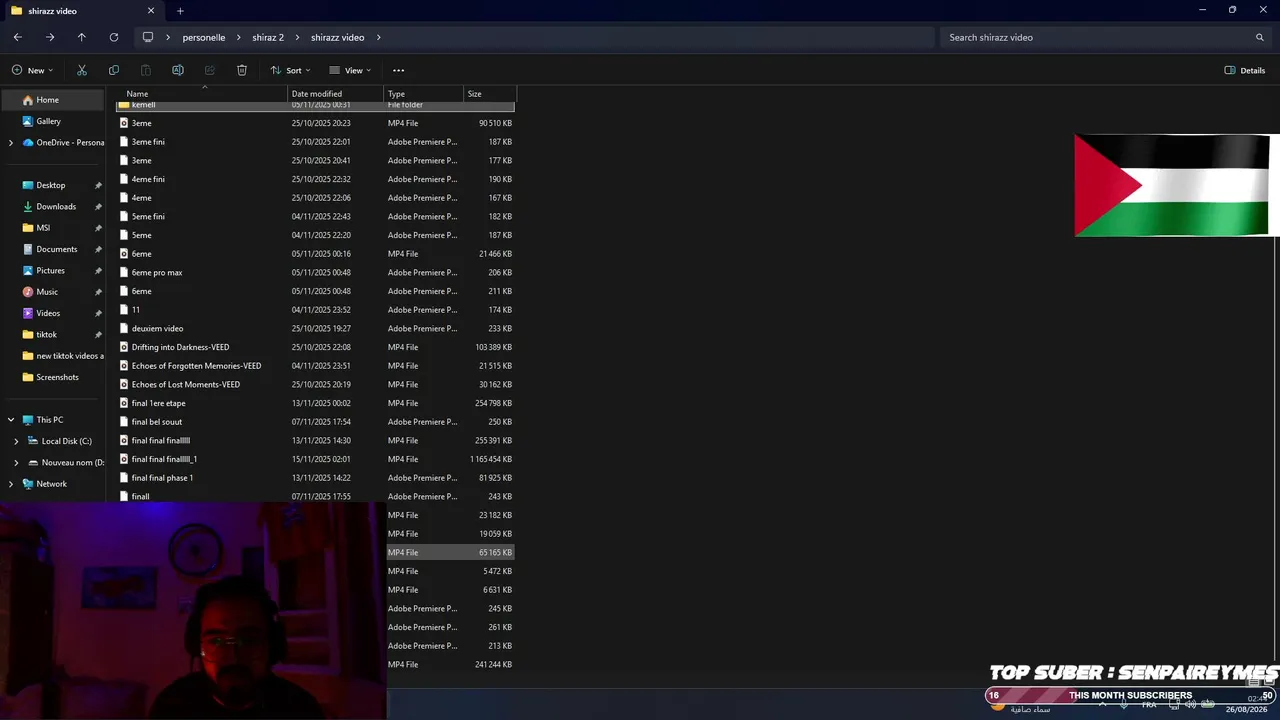This screenshot has width=1280, height=720.
Task: Click the search magnifier icon
Action: [1260, 37]
